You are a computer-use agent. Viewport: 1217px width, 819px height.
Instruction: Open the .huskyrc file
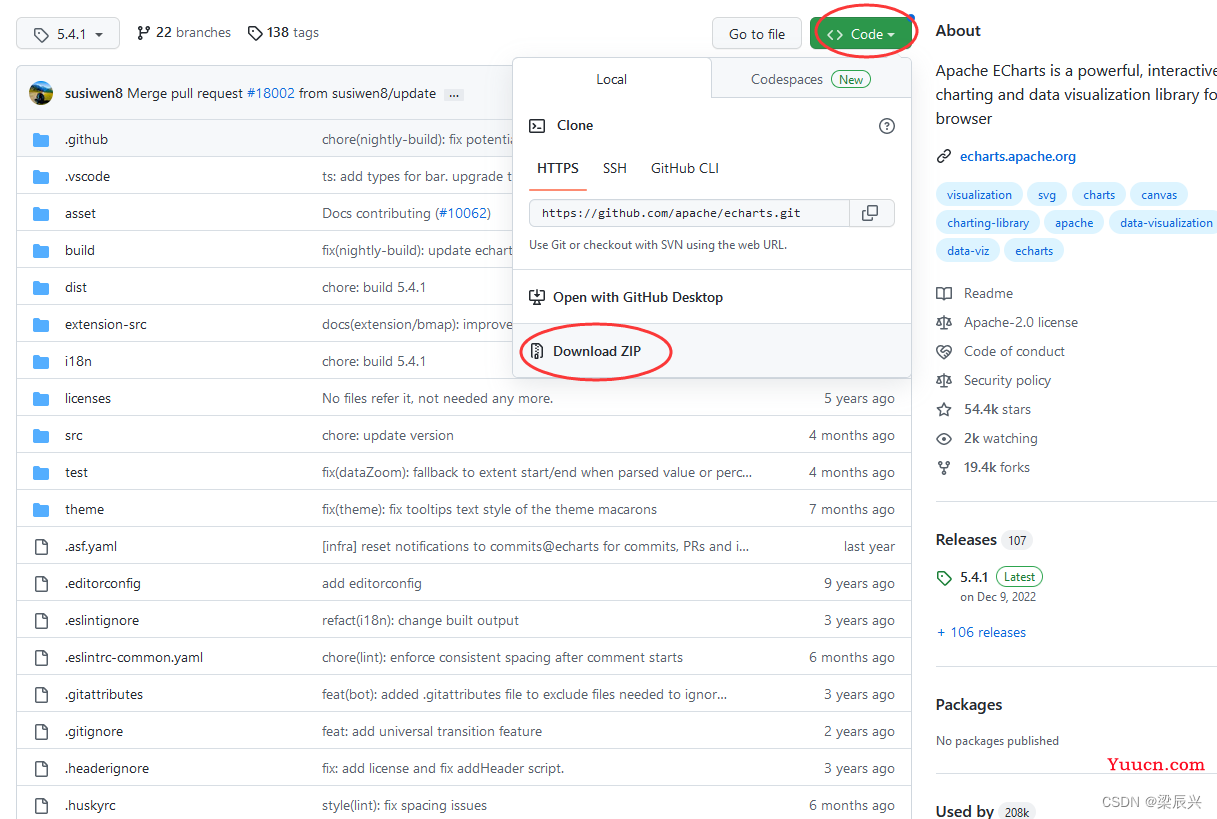pyautogui.click(x=90, y=805)
